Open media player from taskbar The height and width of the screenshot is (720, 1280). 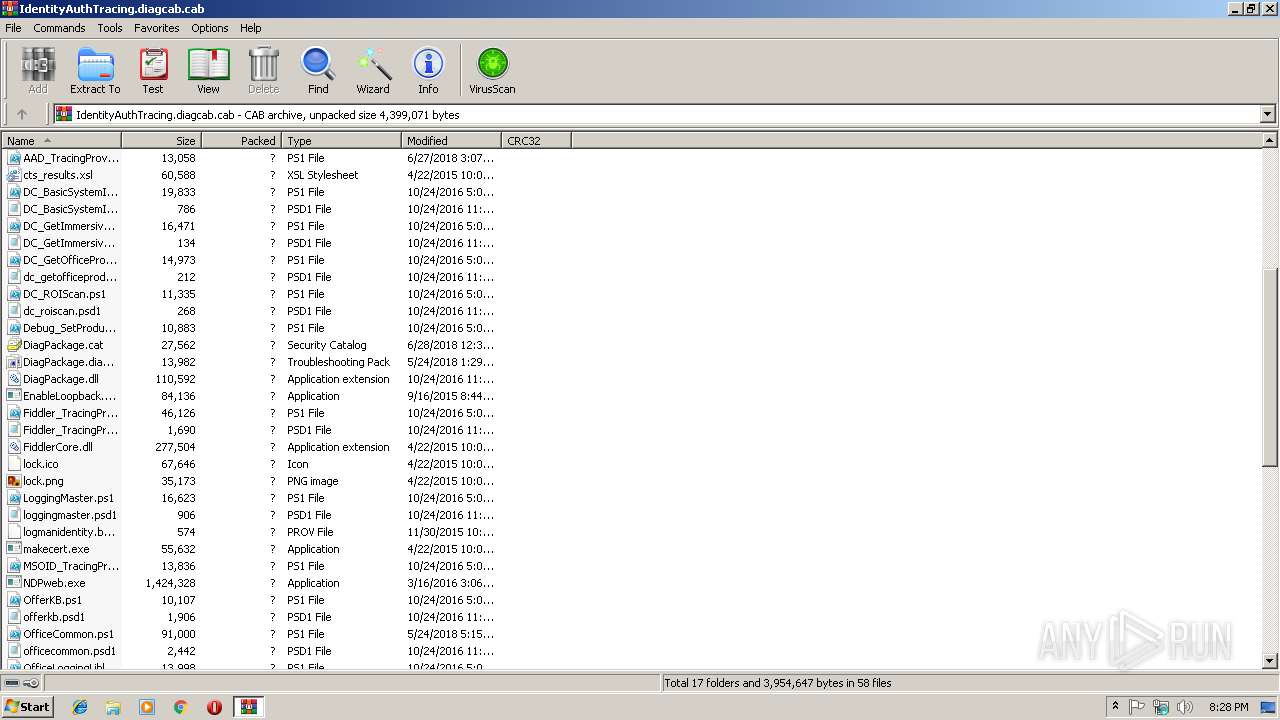[x=147, y=707]
